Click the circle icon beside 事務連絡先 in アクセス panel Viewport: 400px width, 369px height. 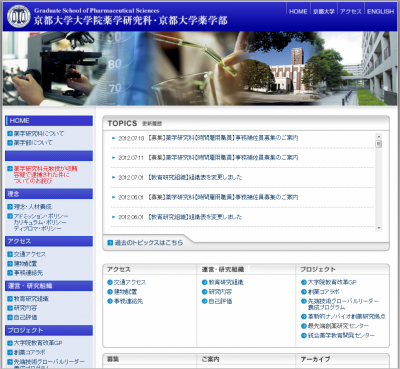(x=110, y=301)
